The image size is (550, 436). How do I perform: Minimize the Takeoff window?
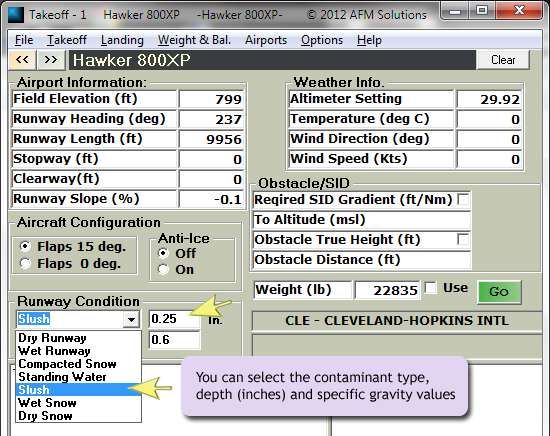tap(455, 12)
